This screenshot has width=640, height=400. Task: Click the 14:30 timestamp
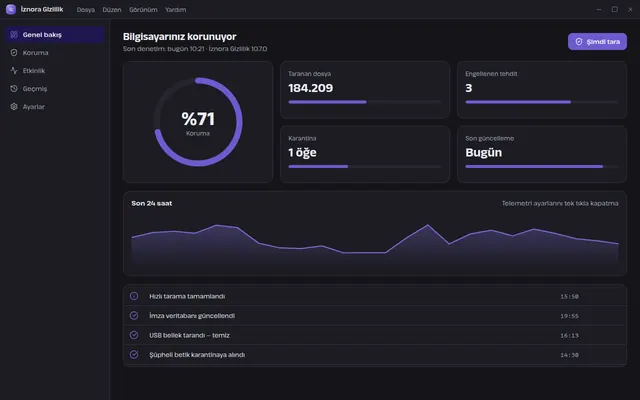click(569, 355)
